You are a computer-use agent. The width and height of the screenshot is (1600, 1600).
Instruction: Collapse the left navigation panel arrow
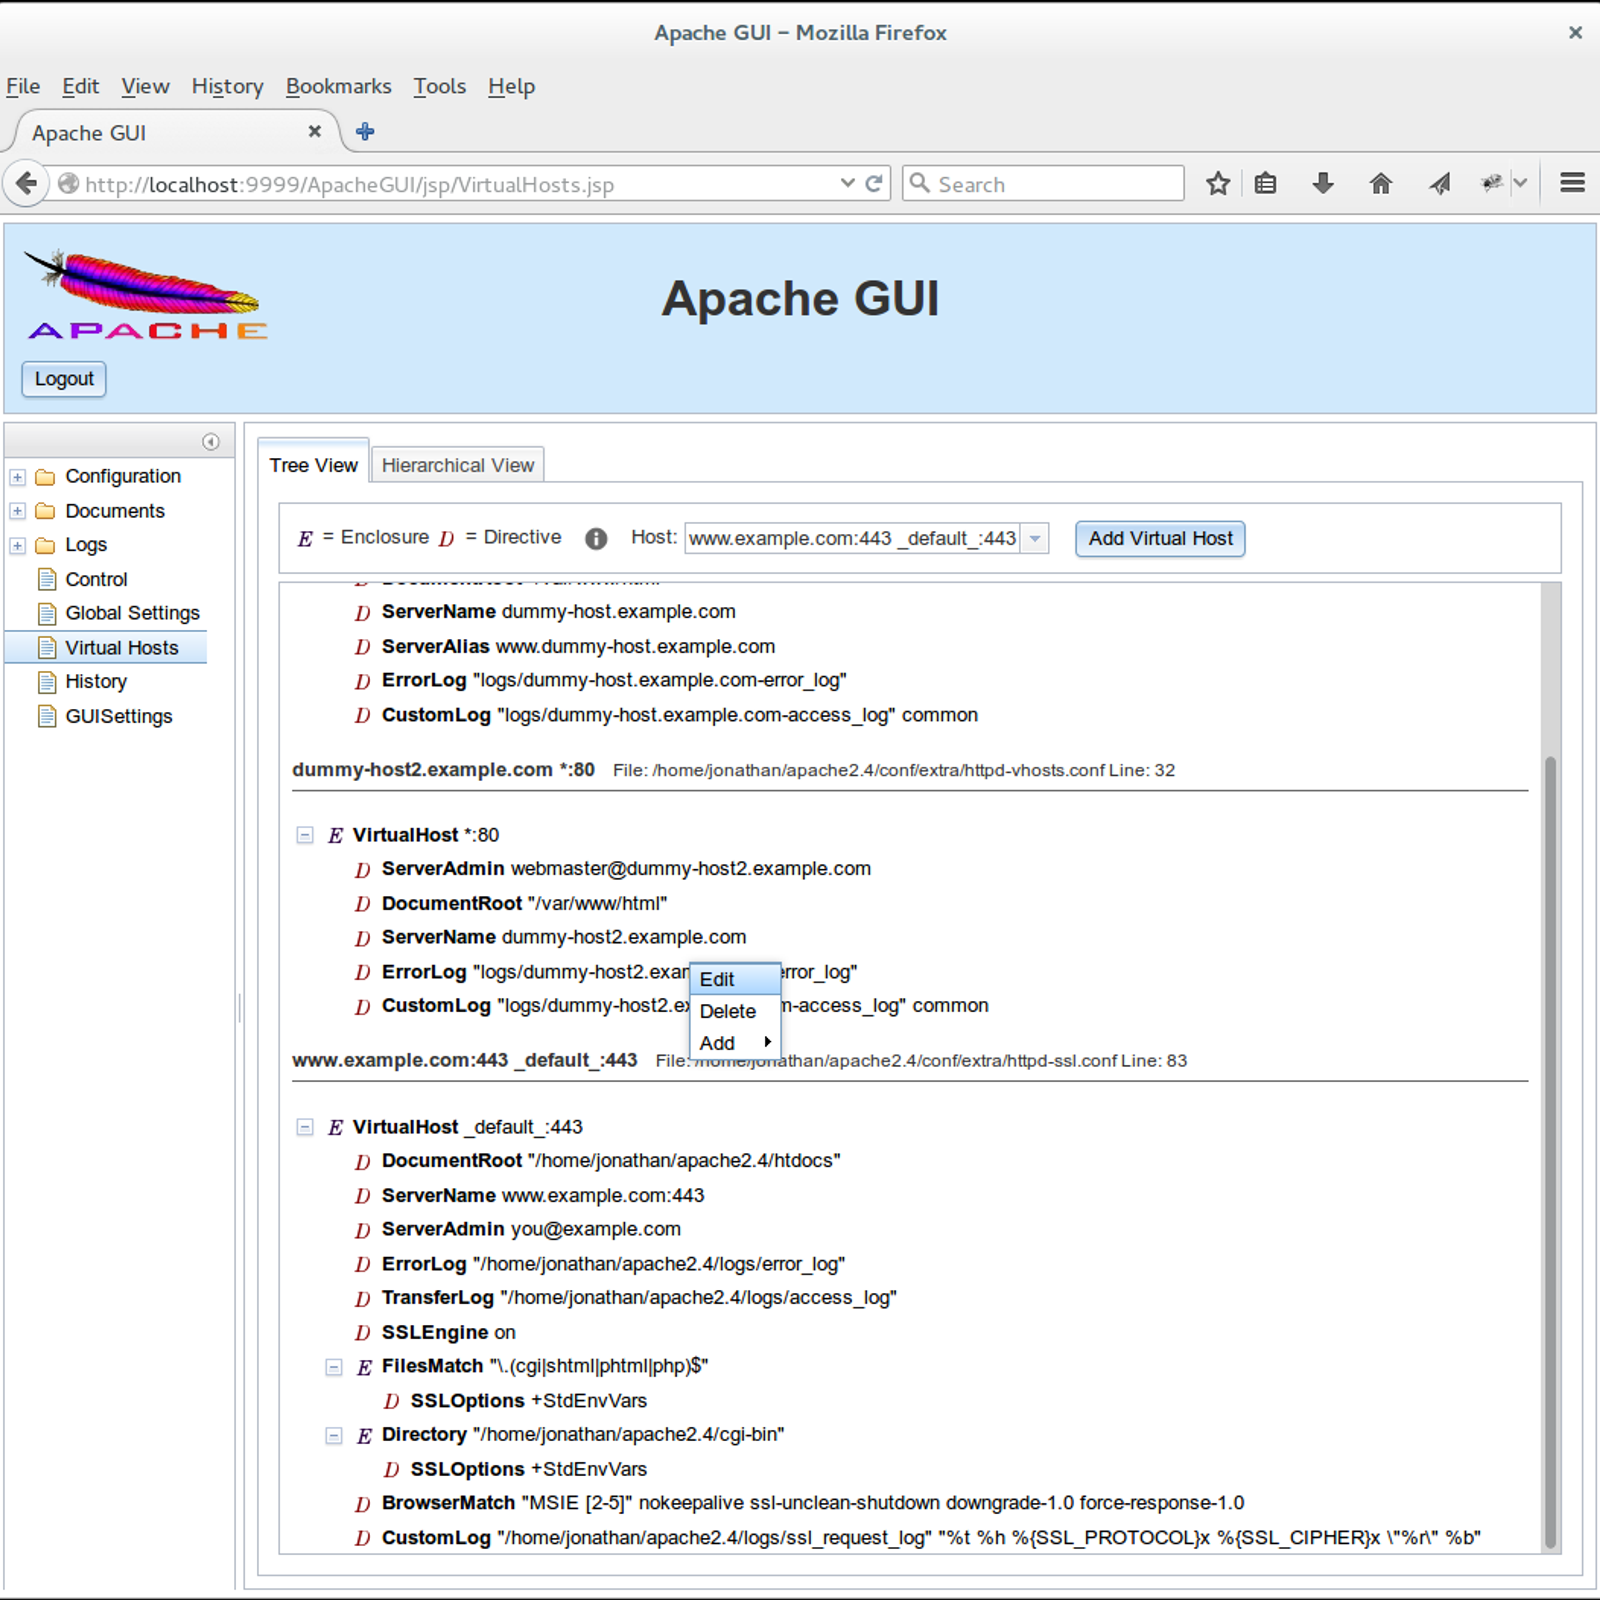tap(211, 441)
